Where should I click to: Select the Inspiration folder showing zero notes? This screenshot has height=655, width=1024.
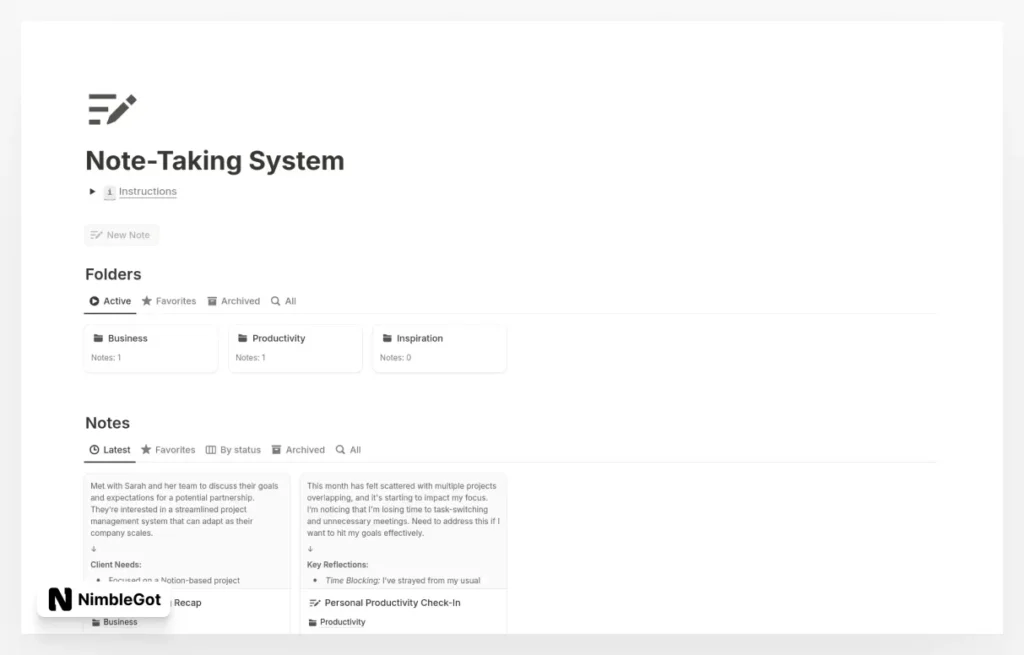(x=438, y=347)
